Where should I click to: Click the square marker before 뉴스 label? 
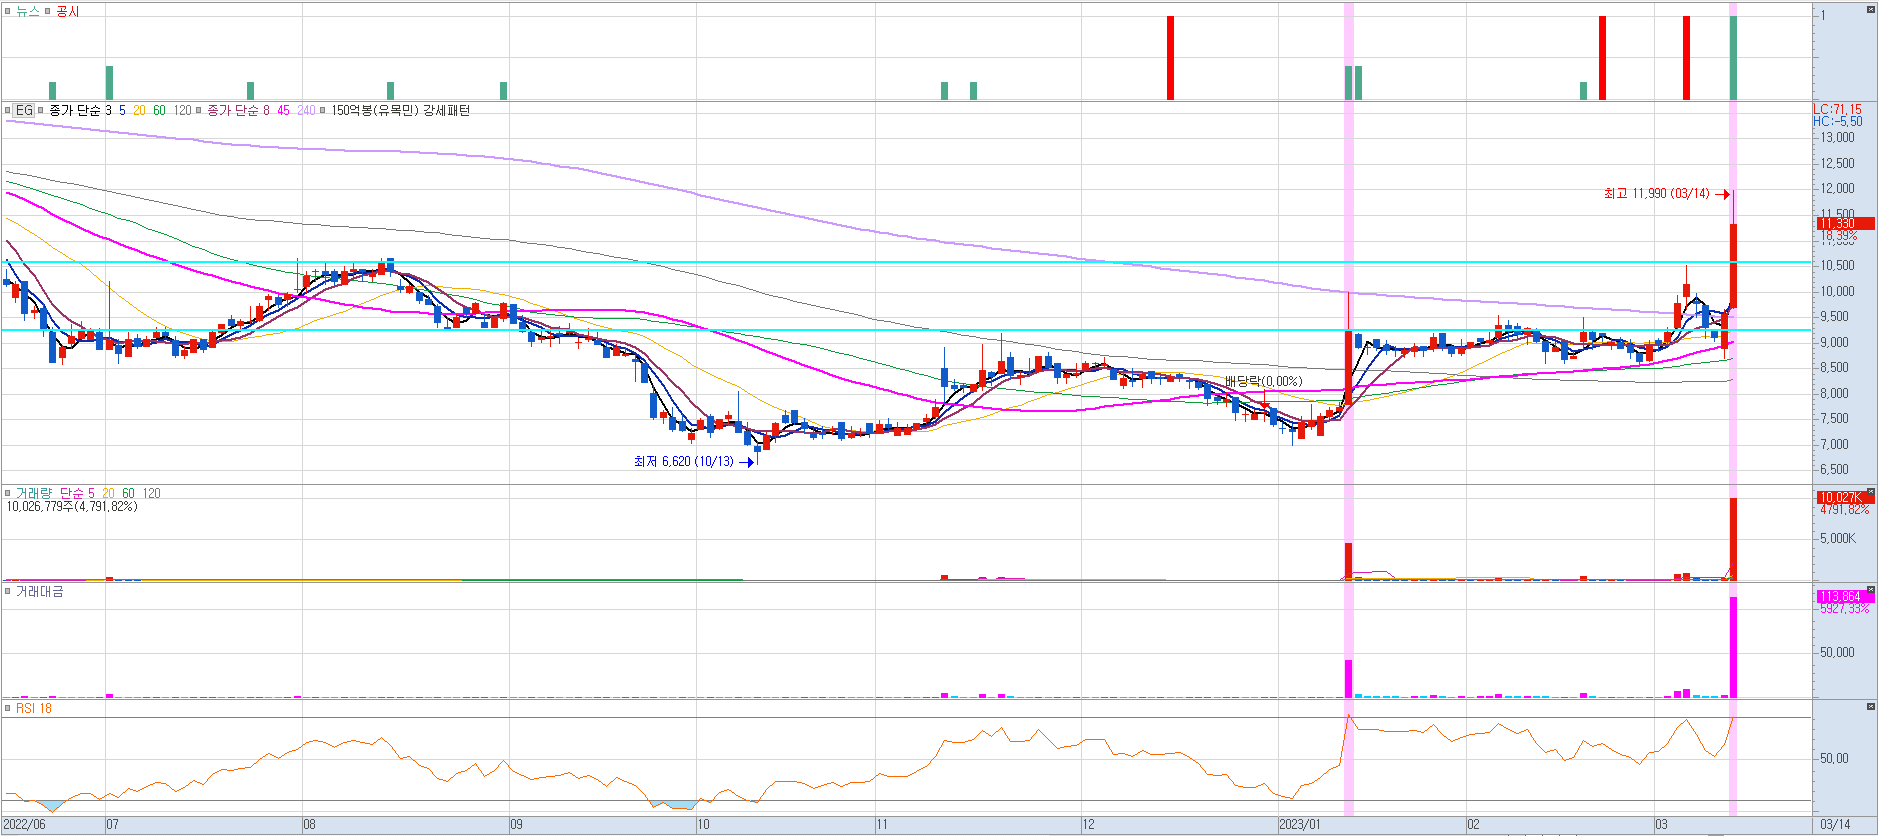tap(8, 11)
